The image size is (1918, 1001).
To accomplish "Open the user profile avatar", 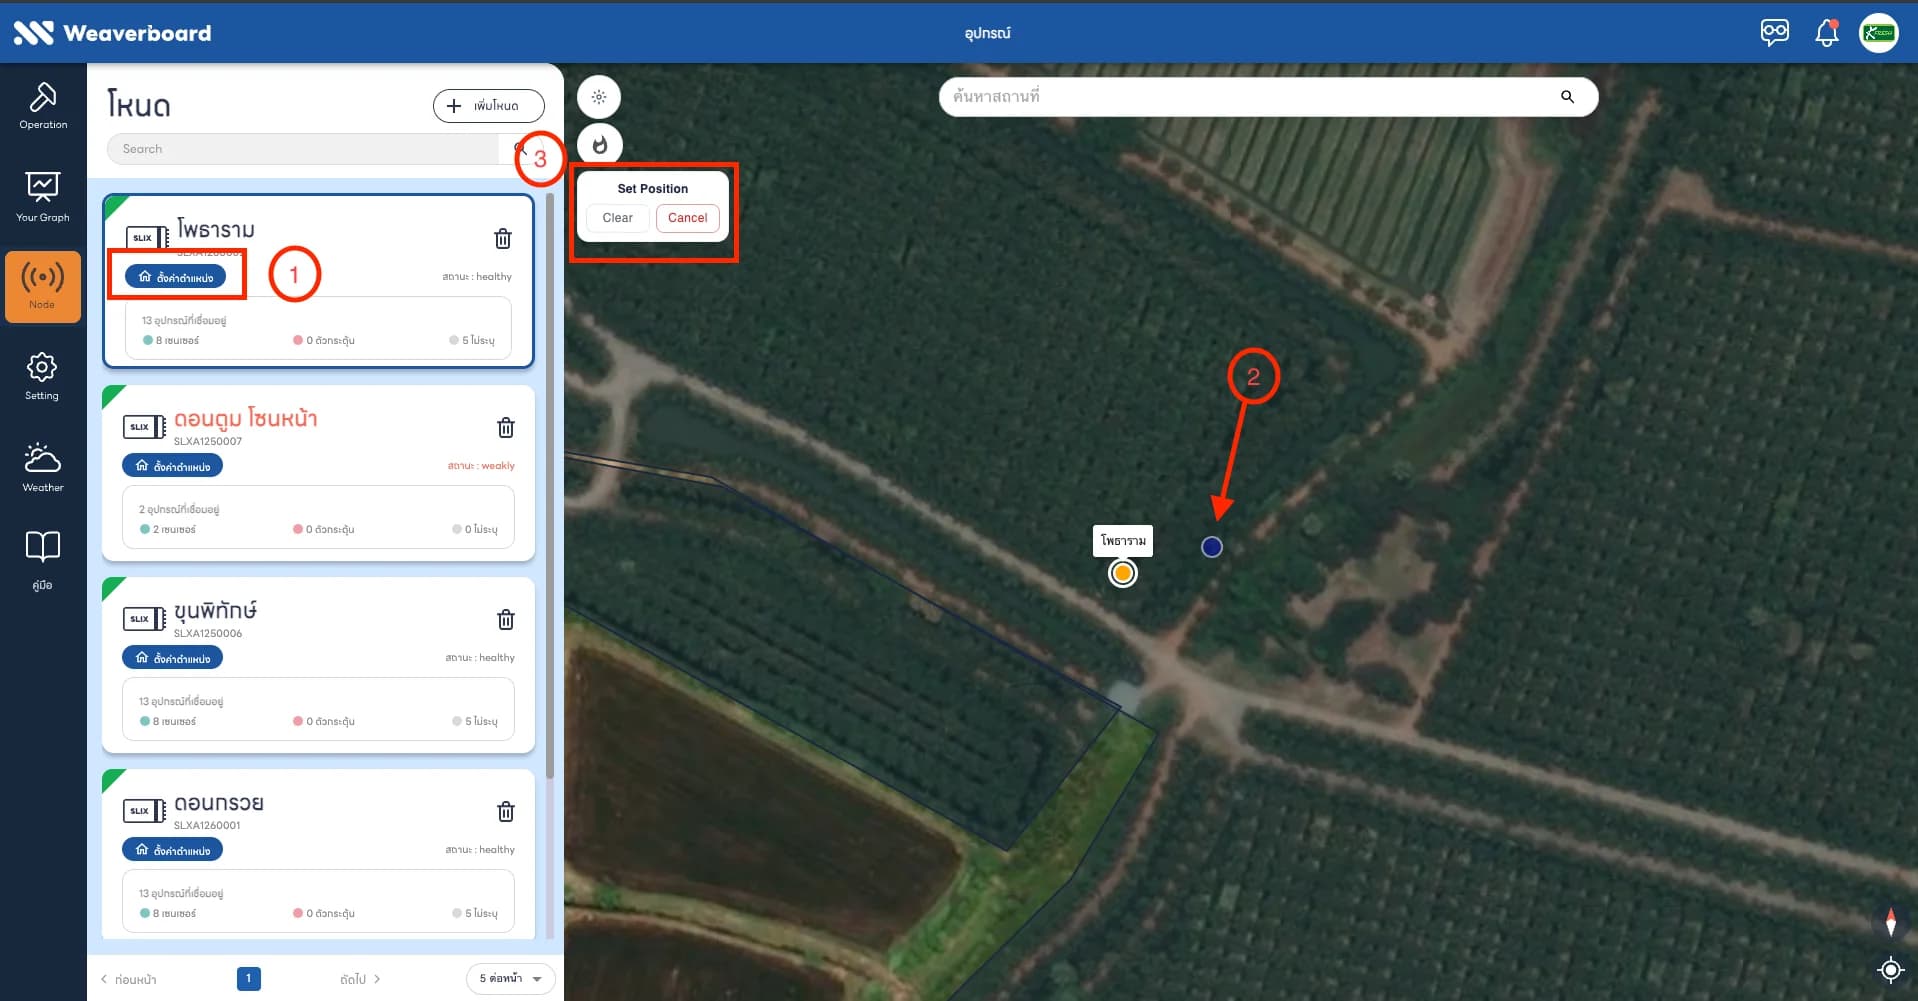I will [x=1879, y=33].
